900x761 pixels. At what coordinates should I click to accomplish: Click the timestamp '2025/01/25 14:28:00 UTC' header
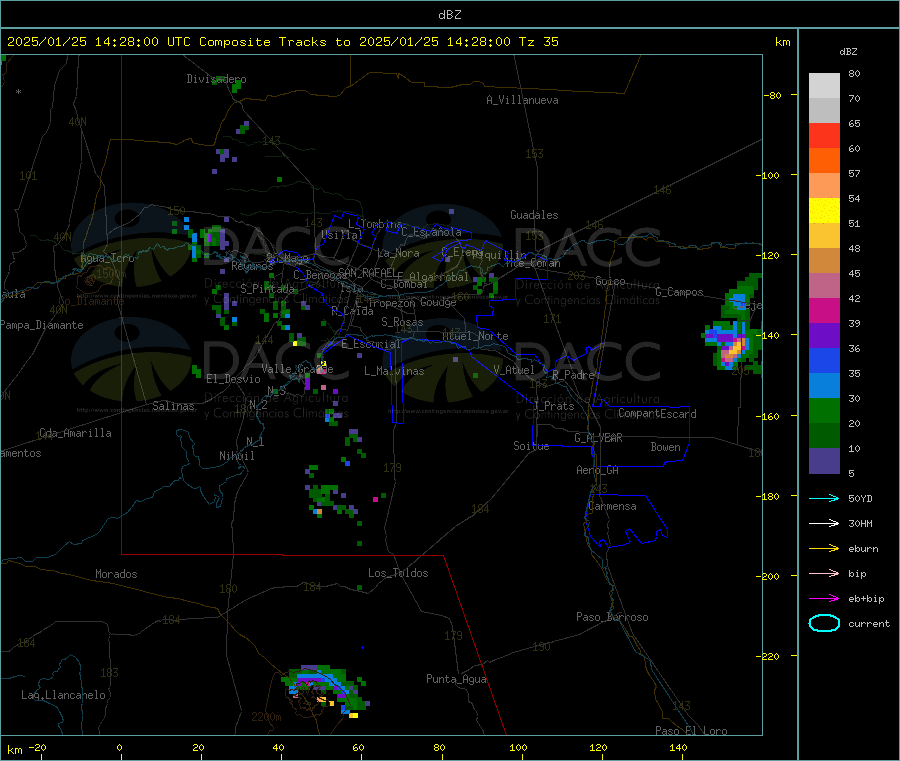pos(99,42)
